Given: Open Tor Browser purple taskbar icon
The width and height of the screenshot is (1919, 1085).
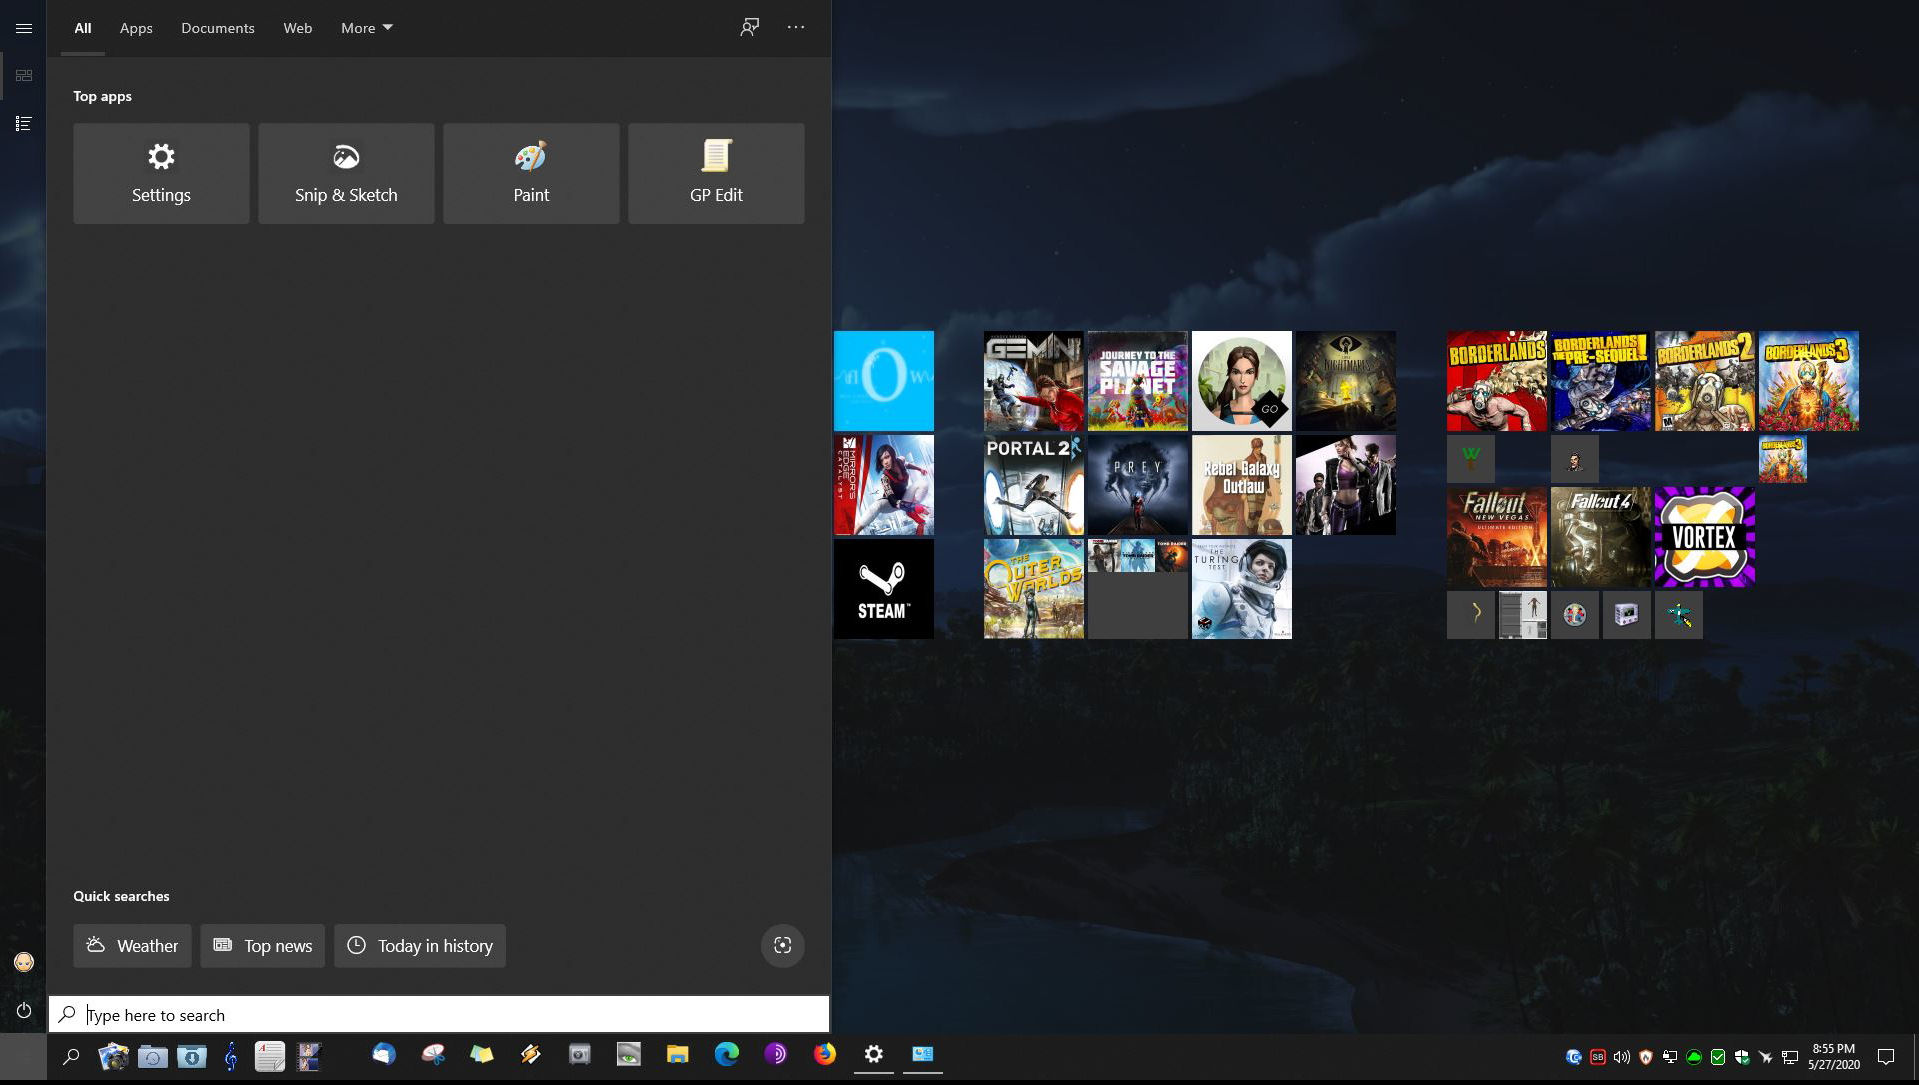Looking at the screenshot, I should (776, 1054).
